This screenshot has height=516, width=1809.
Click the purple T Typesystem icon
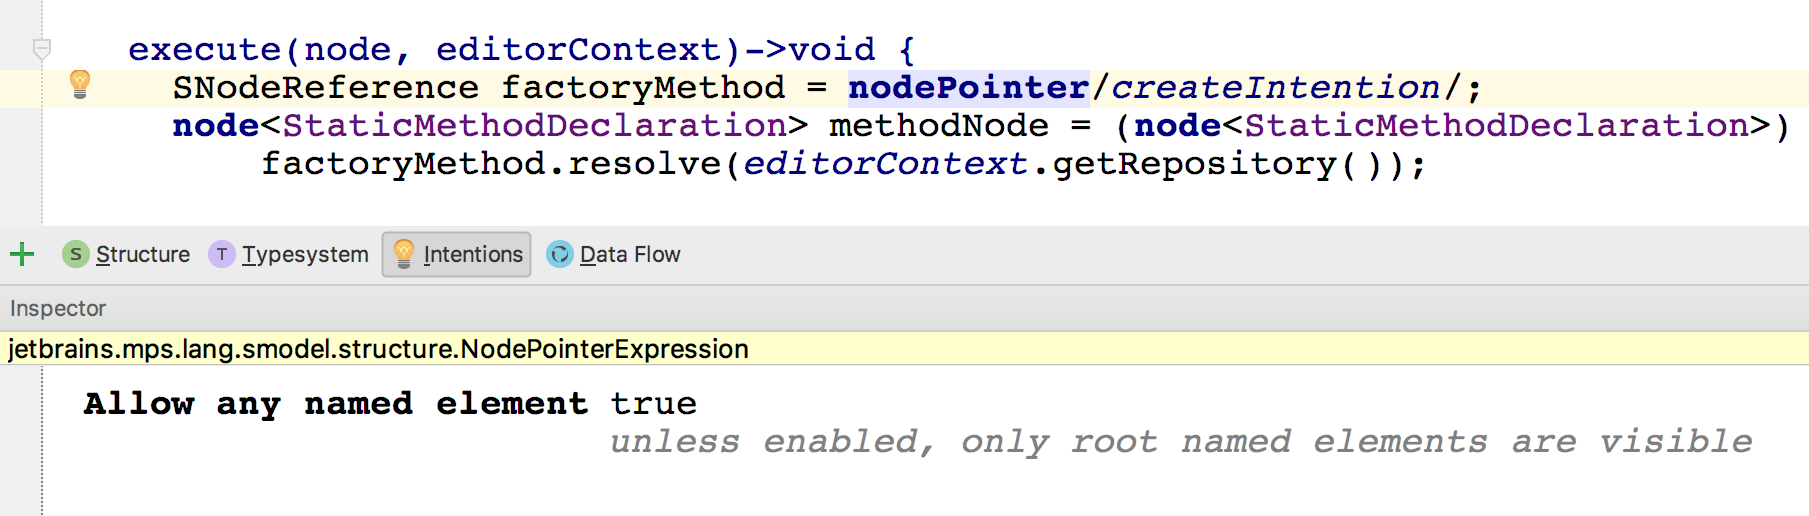pyautogui.click(x=222, y=254)
